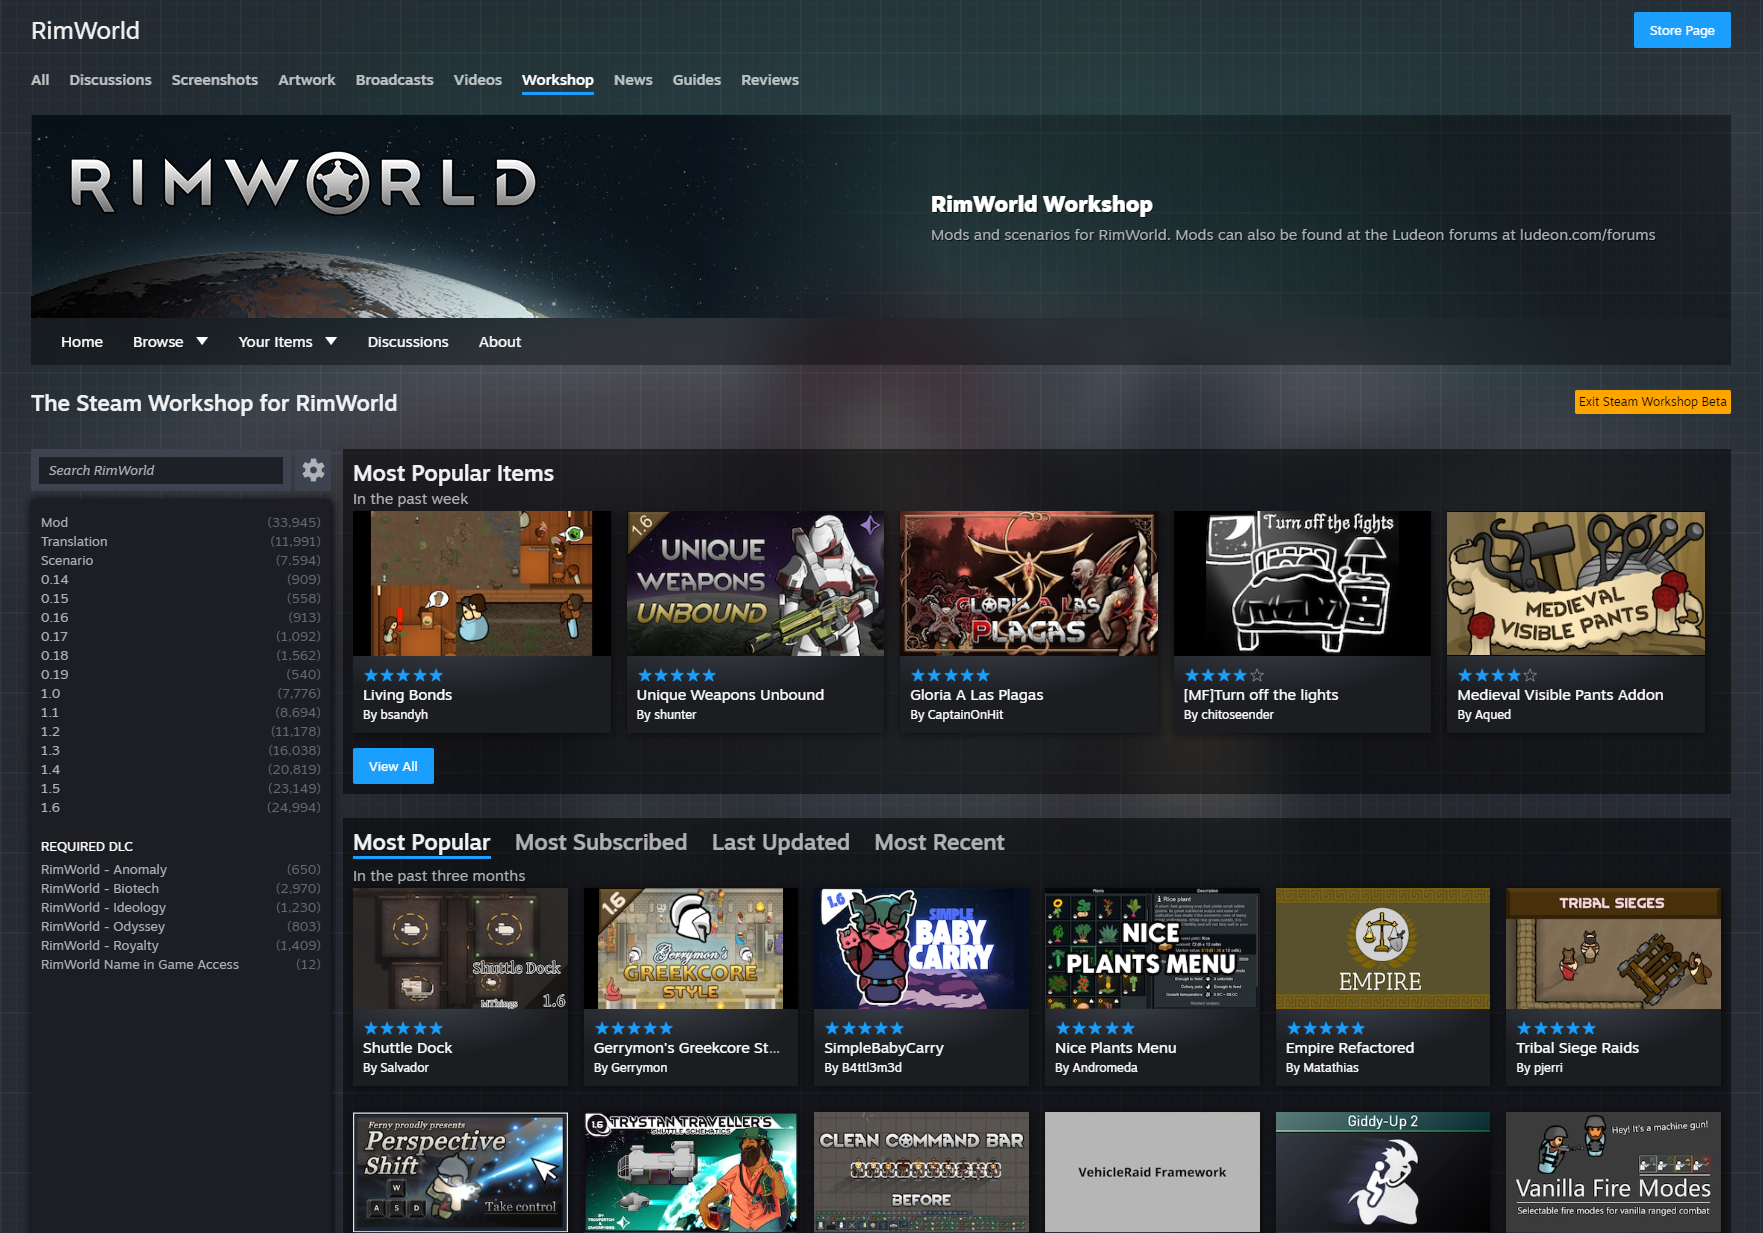Filter by game version 1.6
The width and height of the screenshot is (1763, 1233).
(181, 808)
